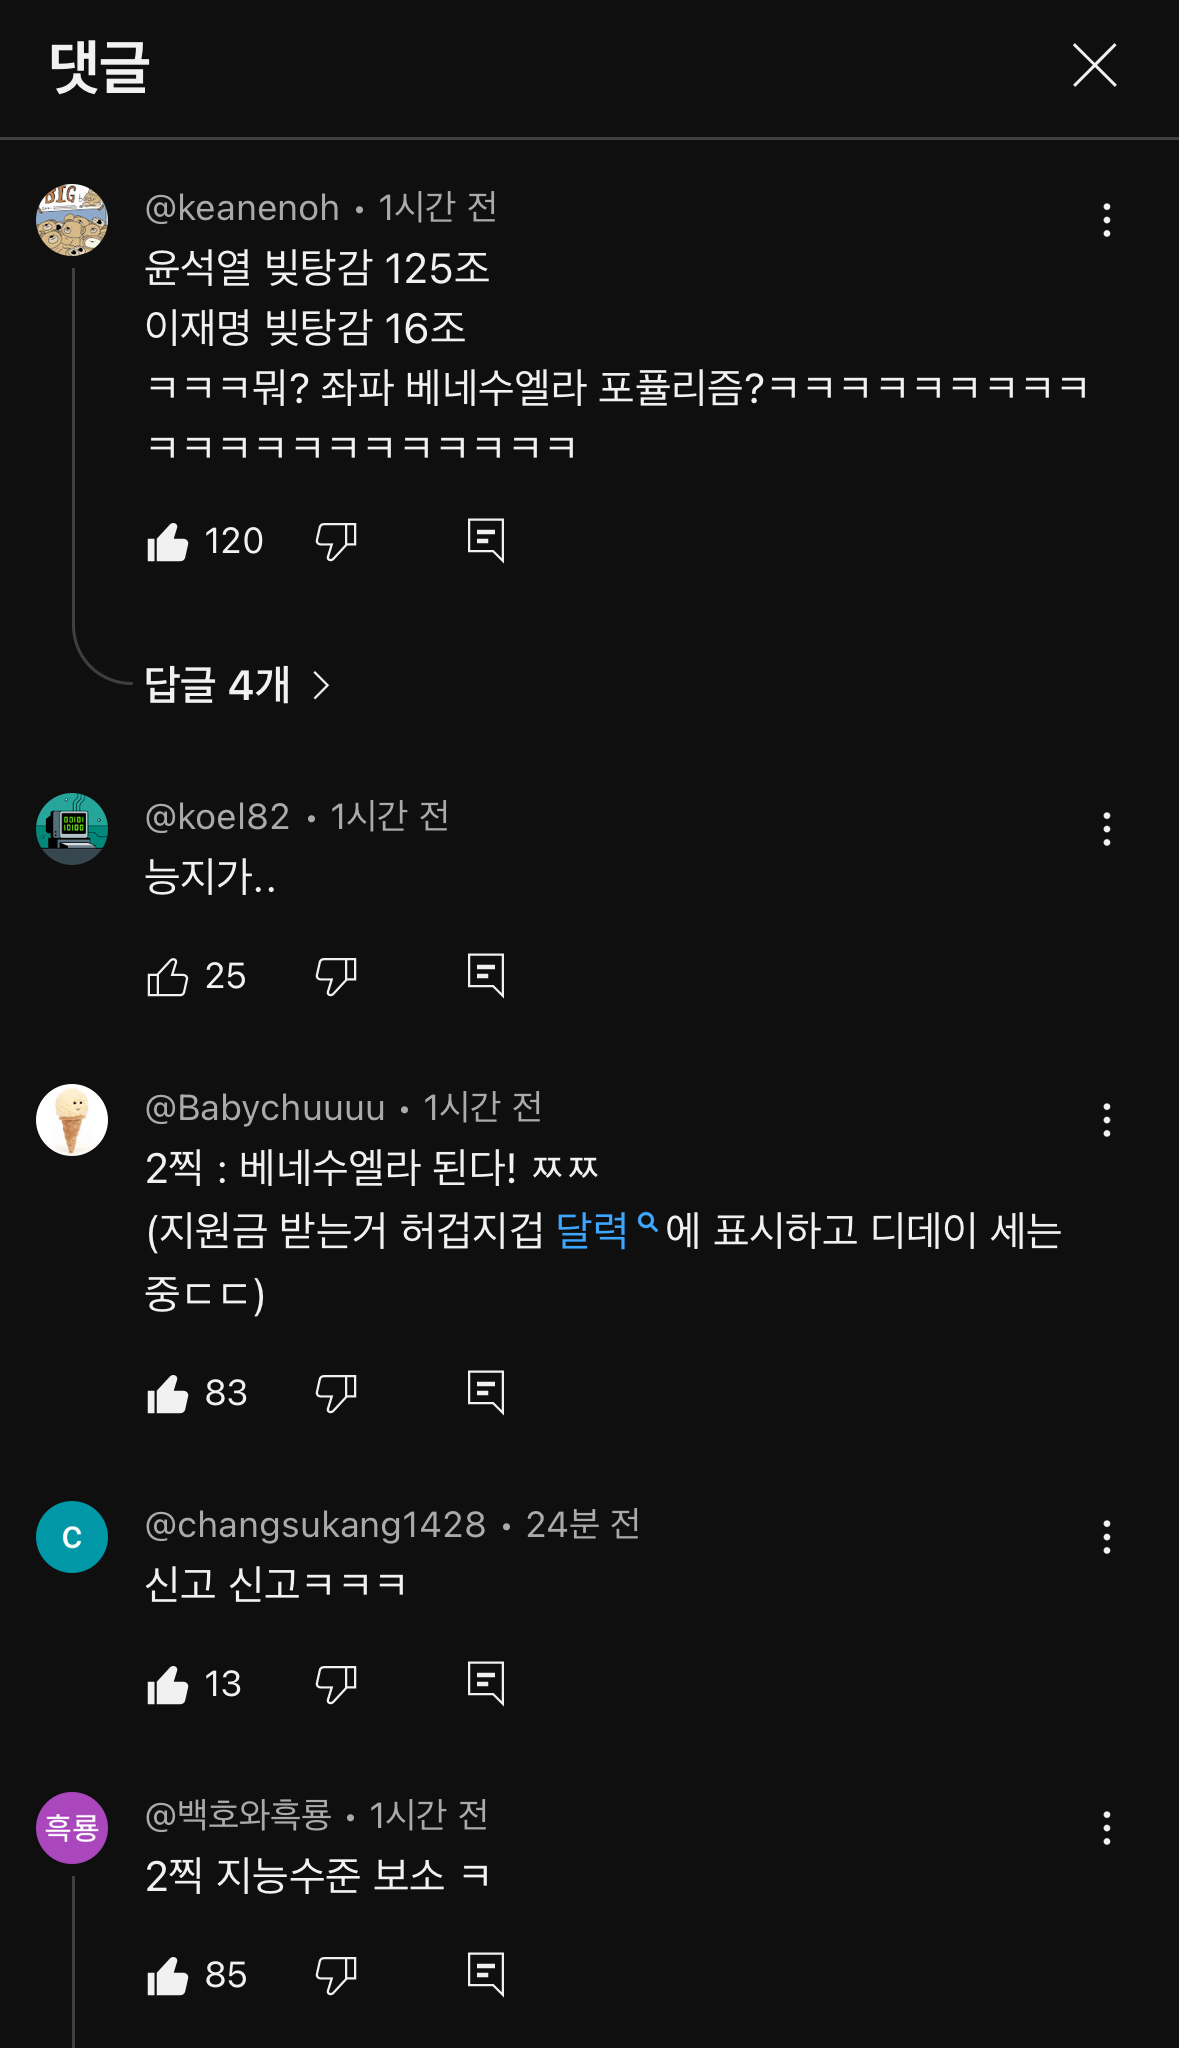The image size is (1179, 2048).
Task: Close the comments panel
Action: (1094, 66)
